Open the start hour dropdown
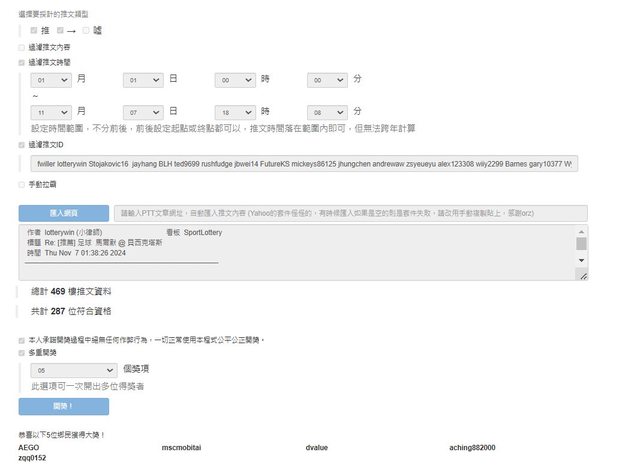 tap(235, 80)
